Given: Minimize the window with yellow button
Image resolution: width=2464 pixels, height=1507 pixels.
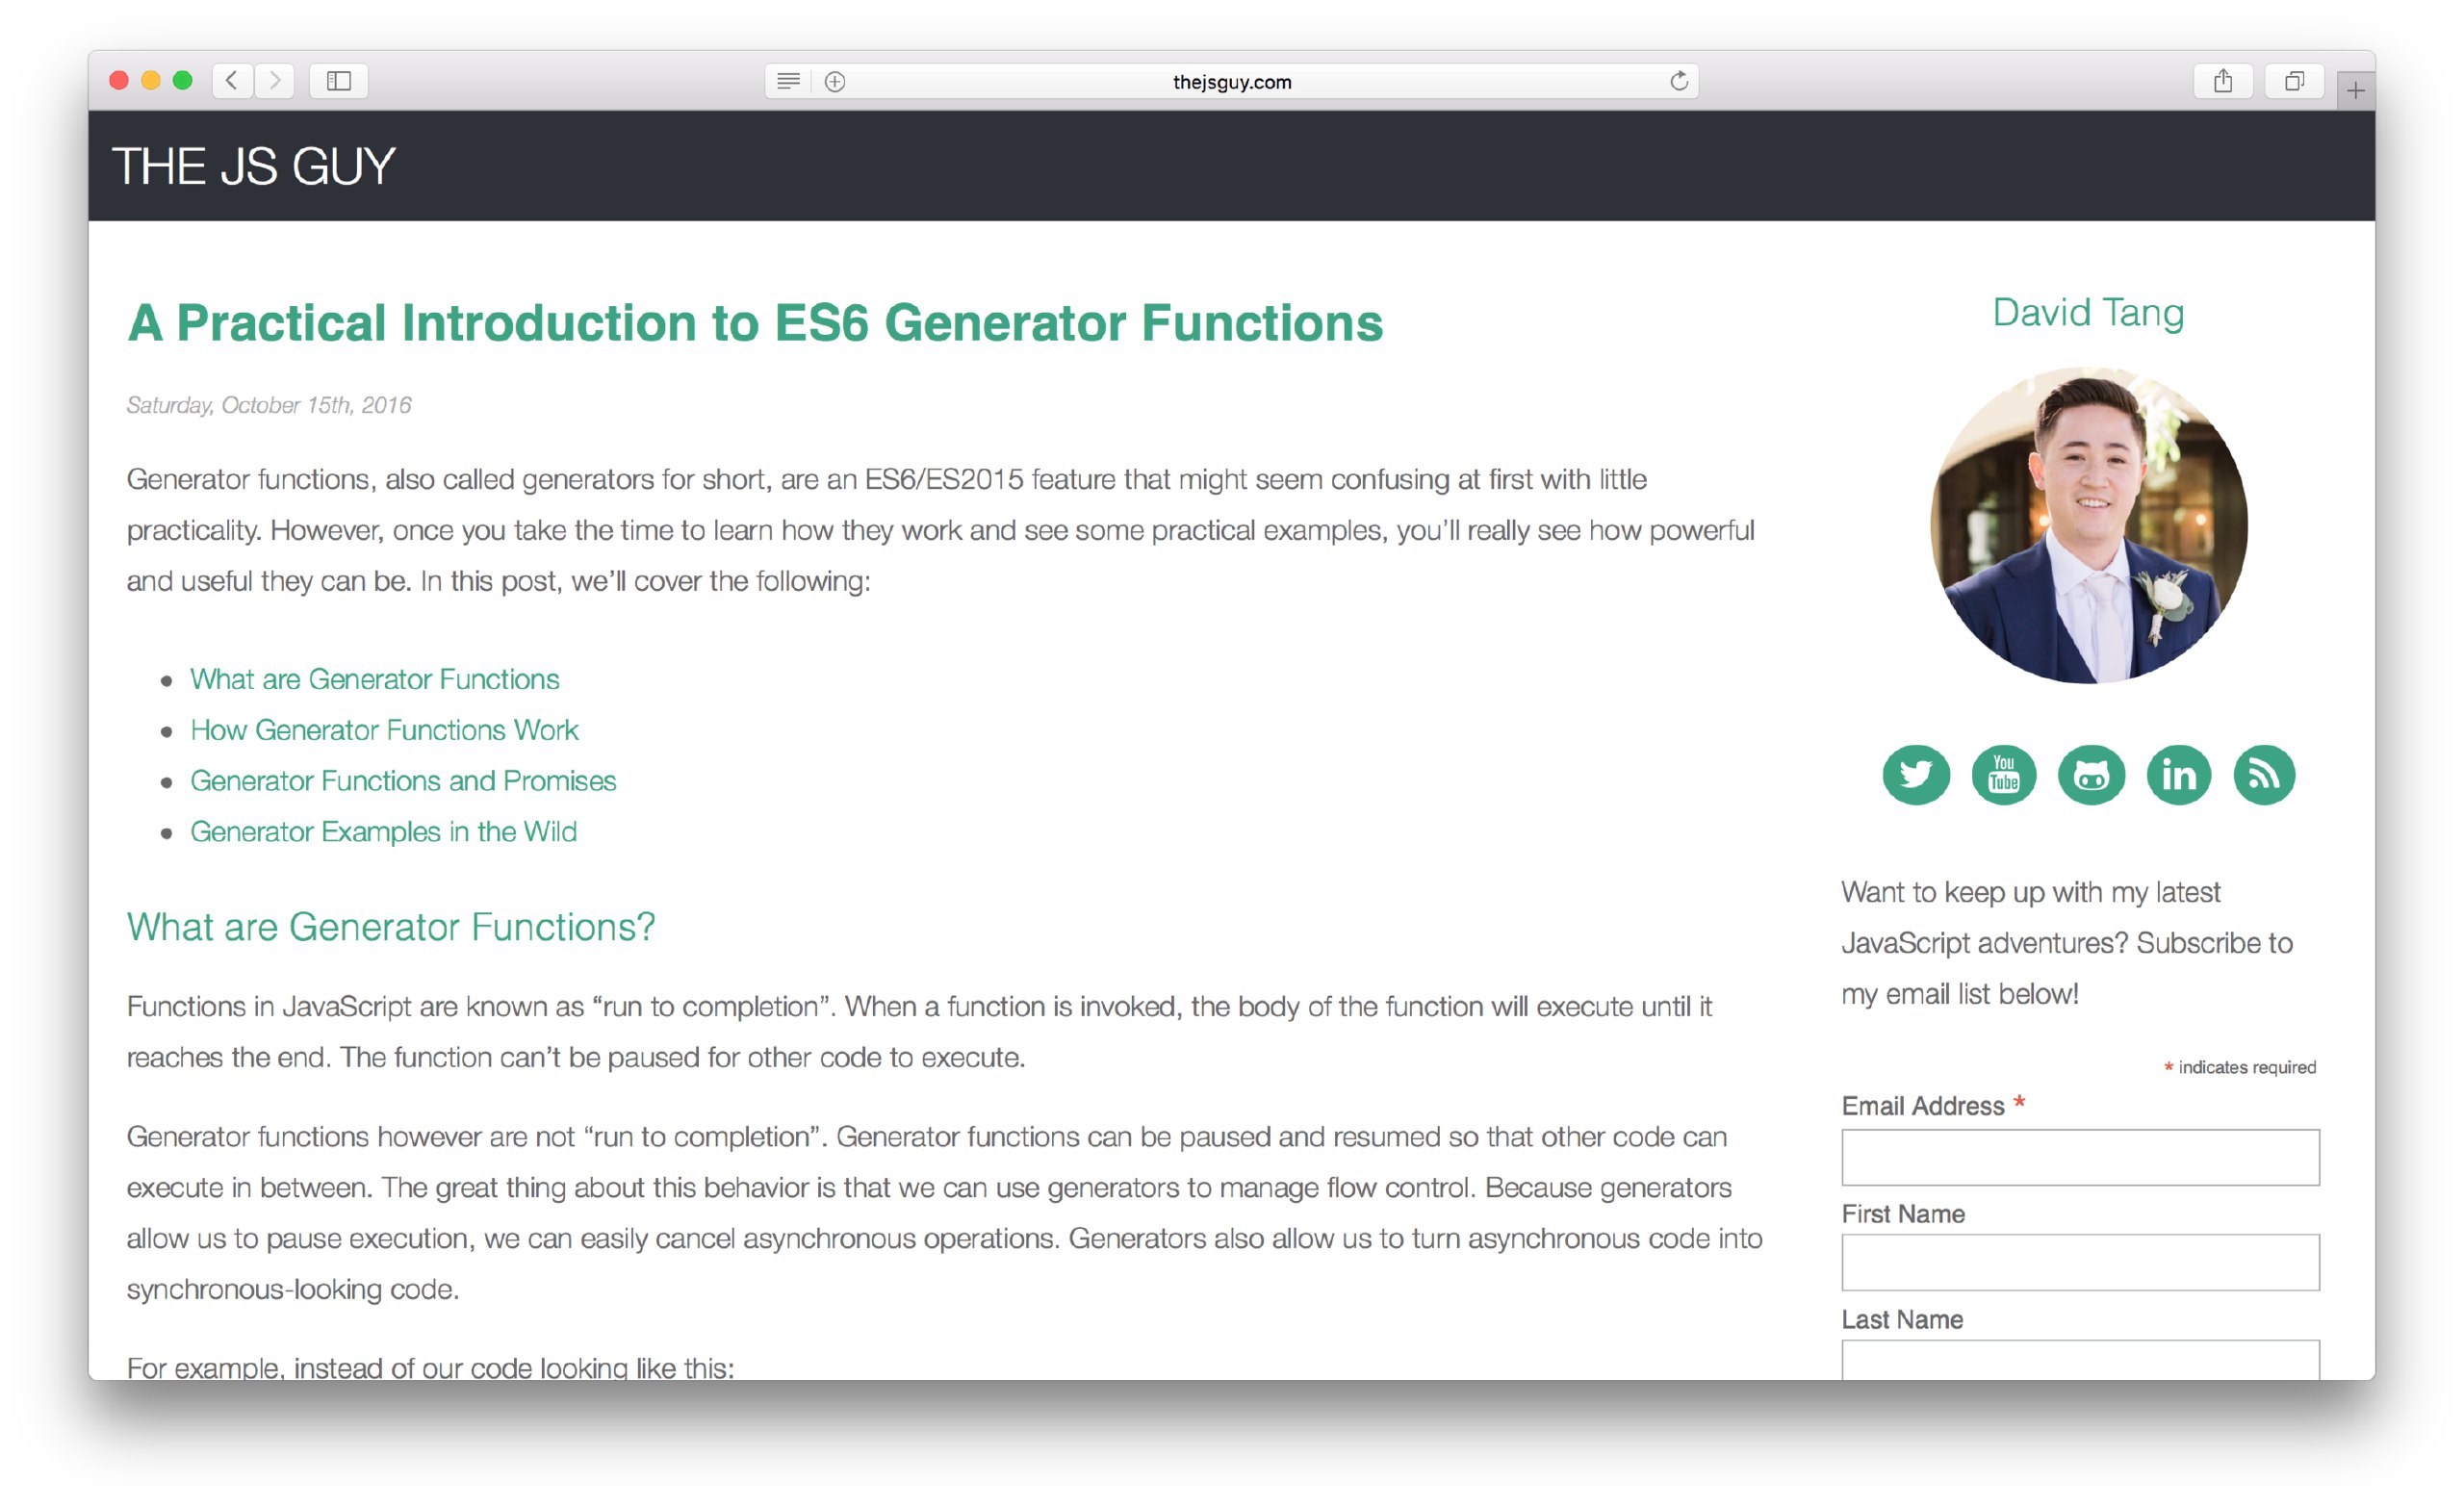Looking at the screenshot, I should [151, 80].
